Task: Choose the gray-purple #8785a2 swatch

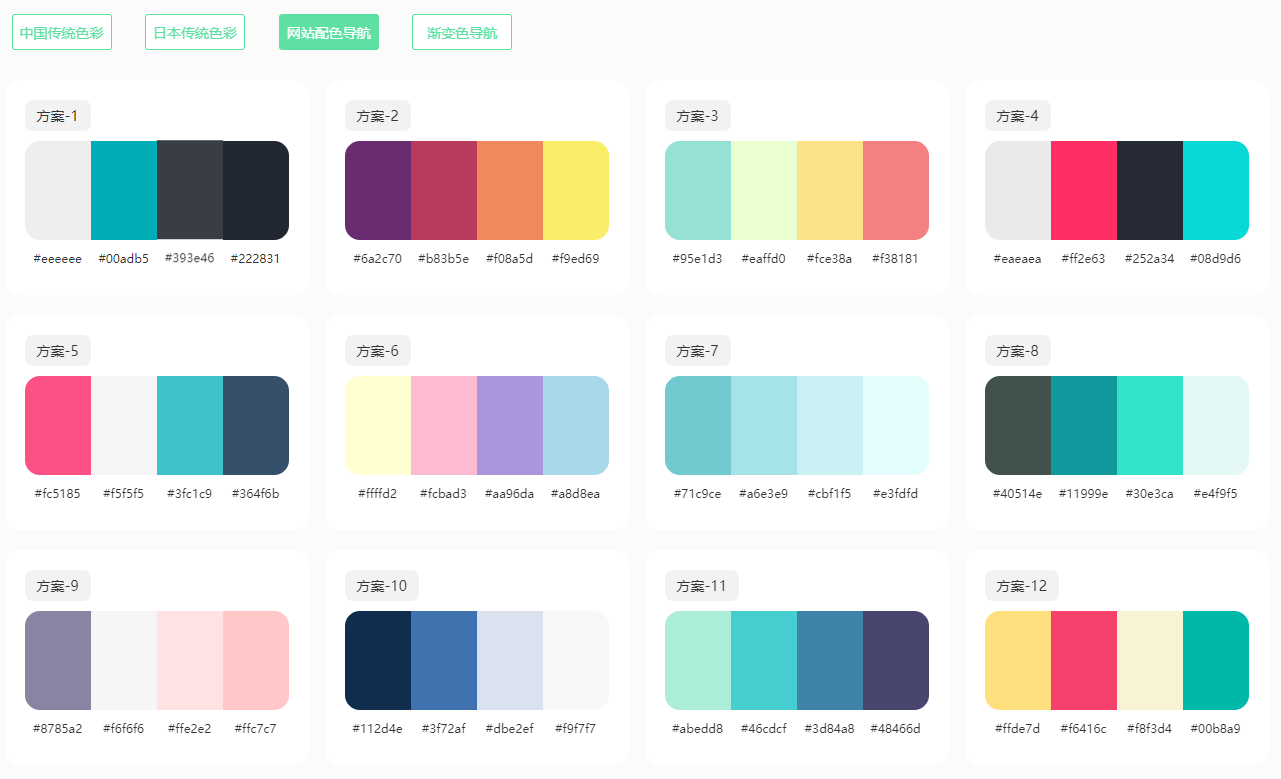Action: point(58,660)
